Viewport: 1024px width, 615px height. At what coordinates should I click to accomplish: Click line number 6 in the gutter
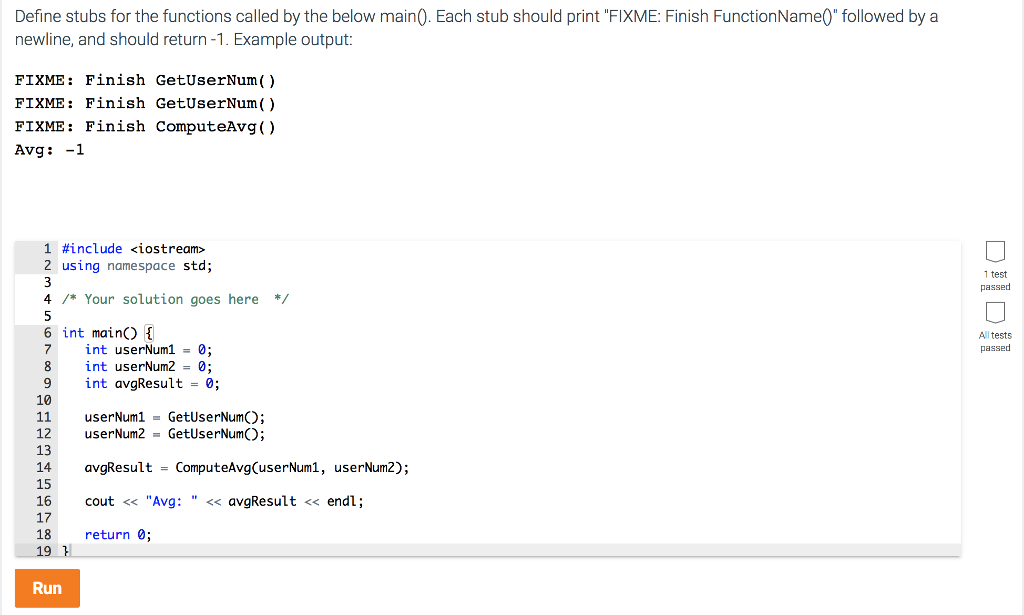[x=46, y=332]
